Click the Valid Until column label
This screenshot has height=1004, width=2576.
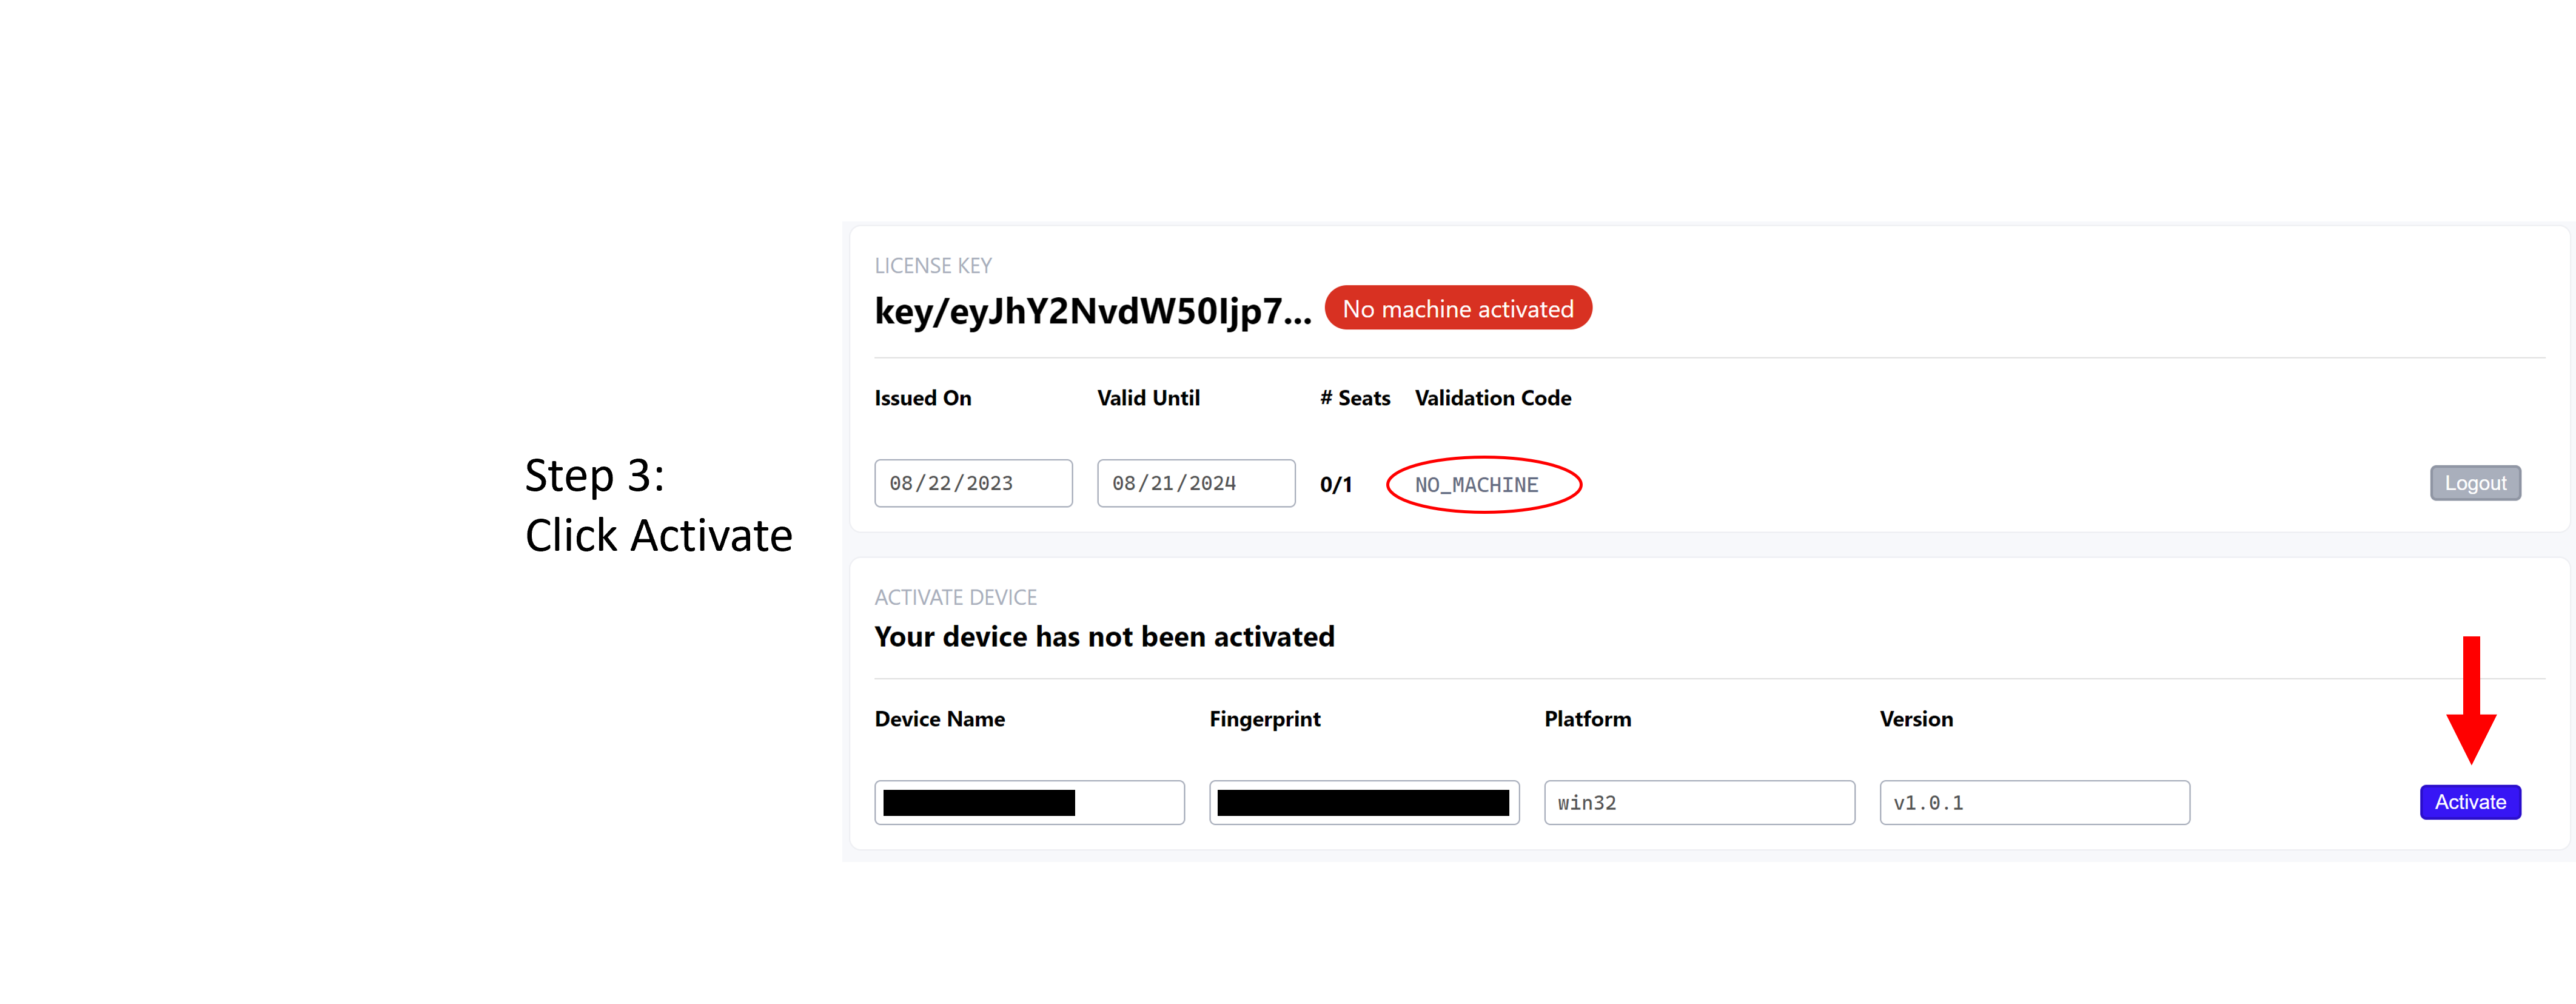pyautogui.click(x=1148, y=397)
